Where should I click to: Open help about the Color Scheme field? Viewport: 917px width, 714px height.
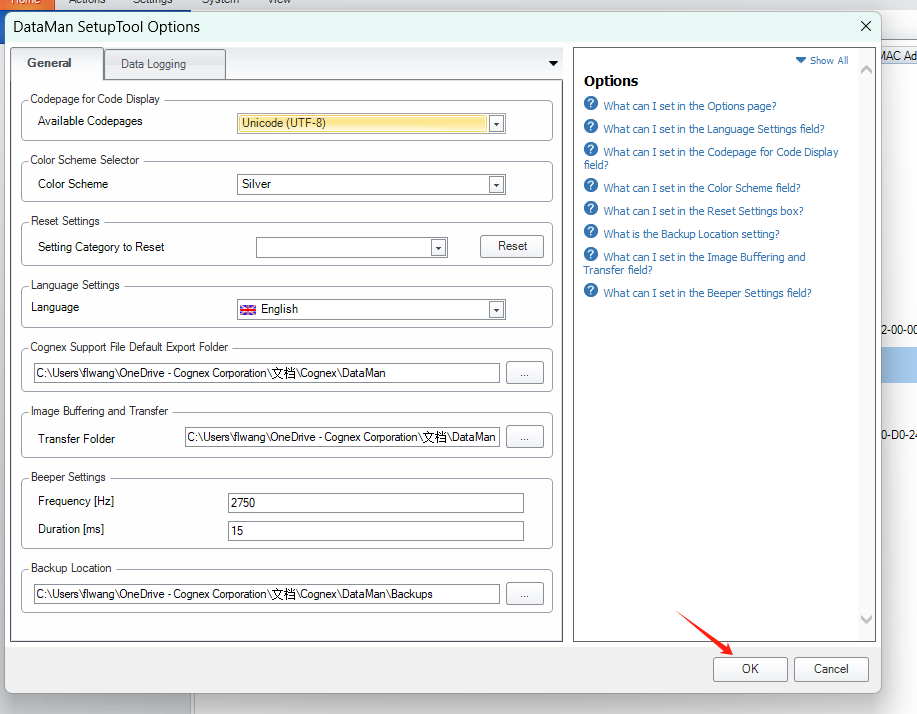pos(702,188)
